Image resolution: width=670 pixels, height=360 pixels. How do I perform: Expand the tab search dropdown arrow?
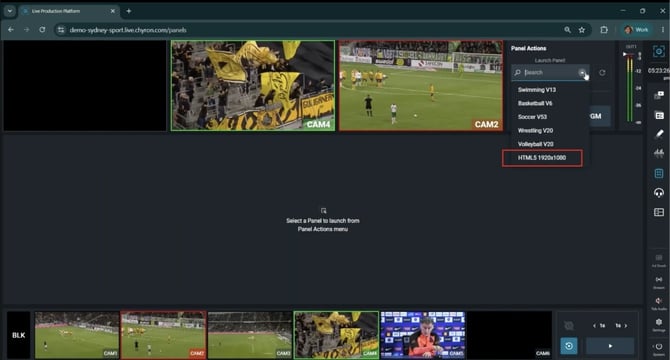tap(9, 11)
